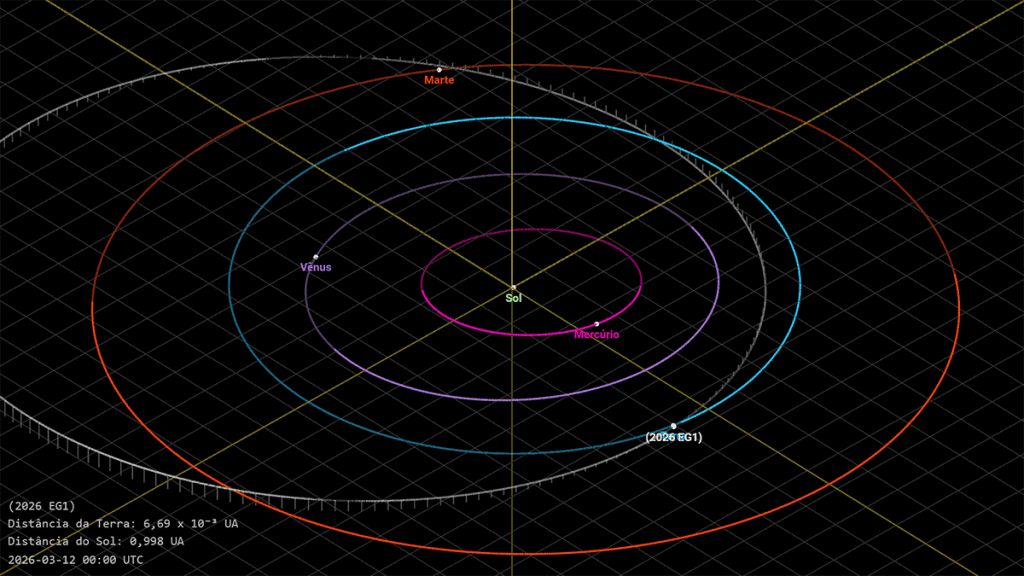Click the Marte planet marker dot
This screenshot has height=576, width=1024.
pyautogui.click(x=439, y=70)
